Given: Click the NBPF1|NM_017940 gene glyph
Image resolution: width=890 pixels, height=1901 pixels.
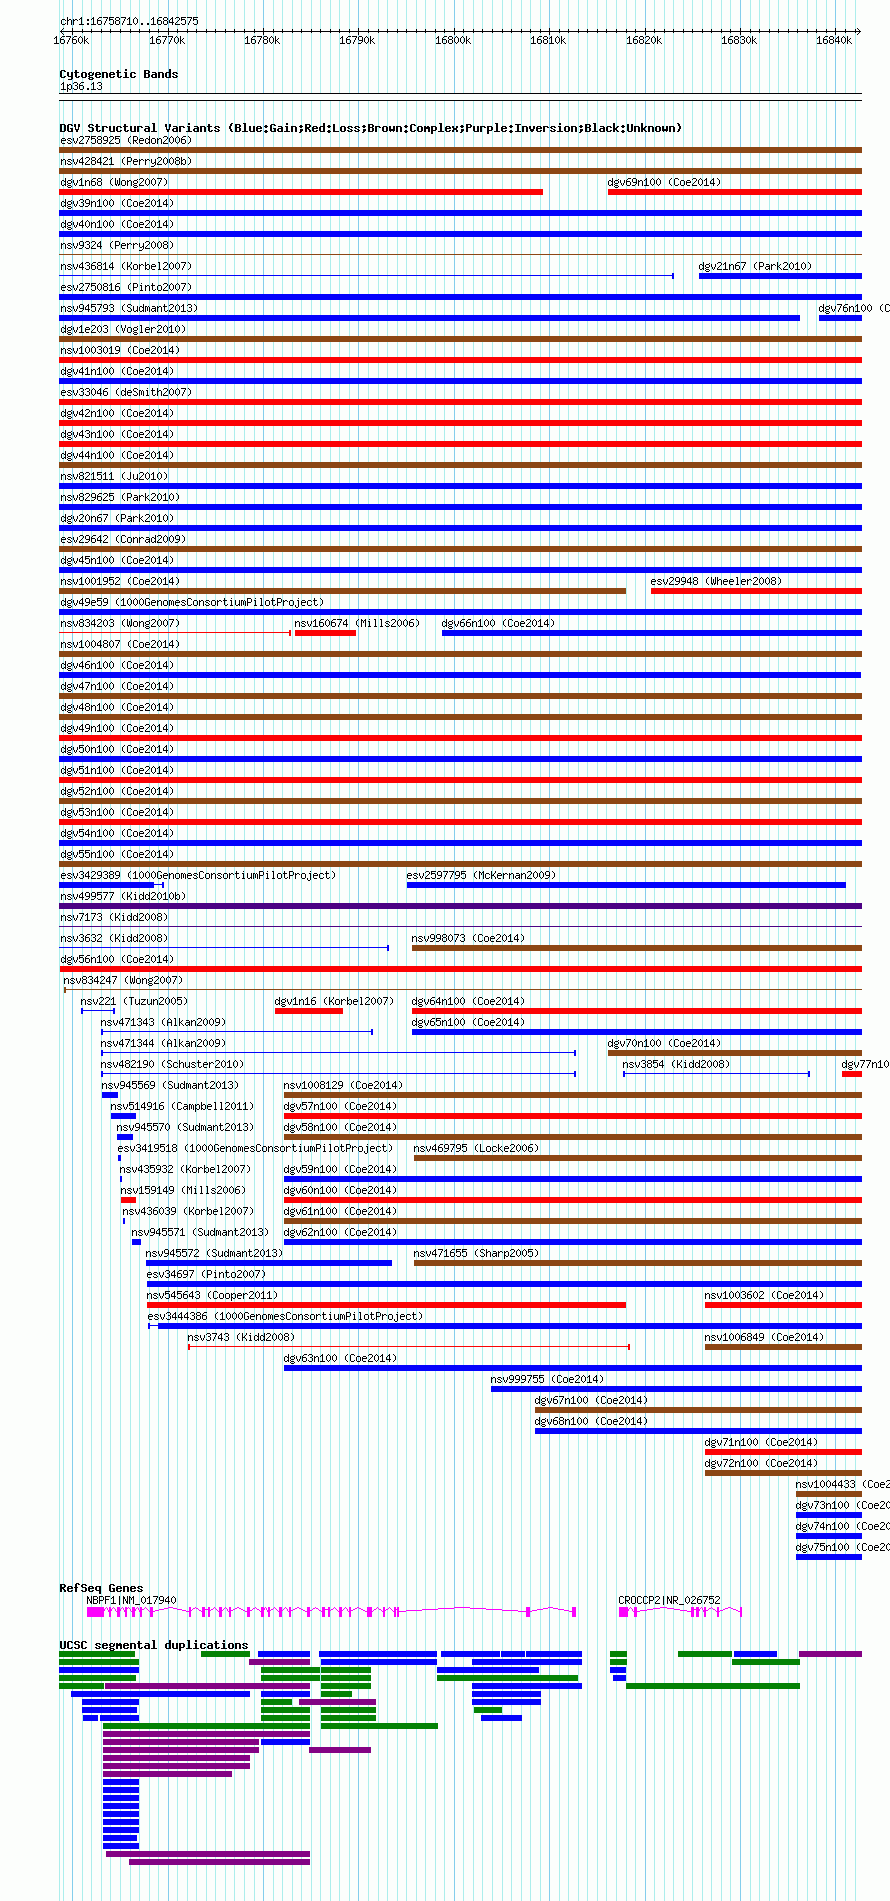Looking at the screenshot, I should 331,1611.
